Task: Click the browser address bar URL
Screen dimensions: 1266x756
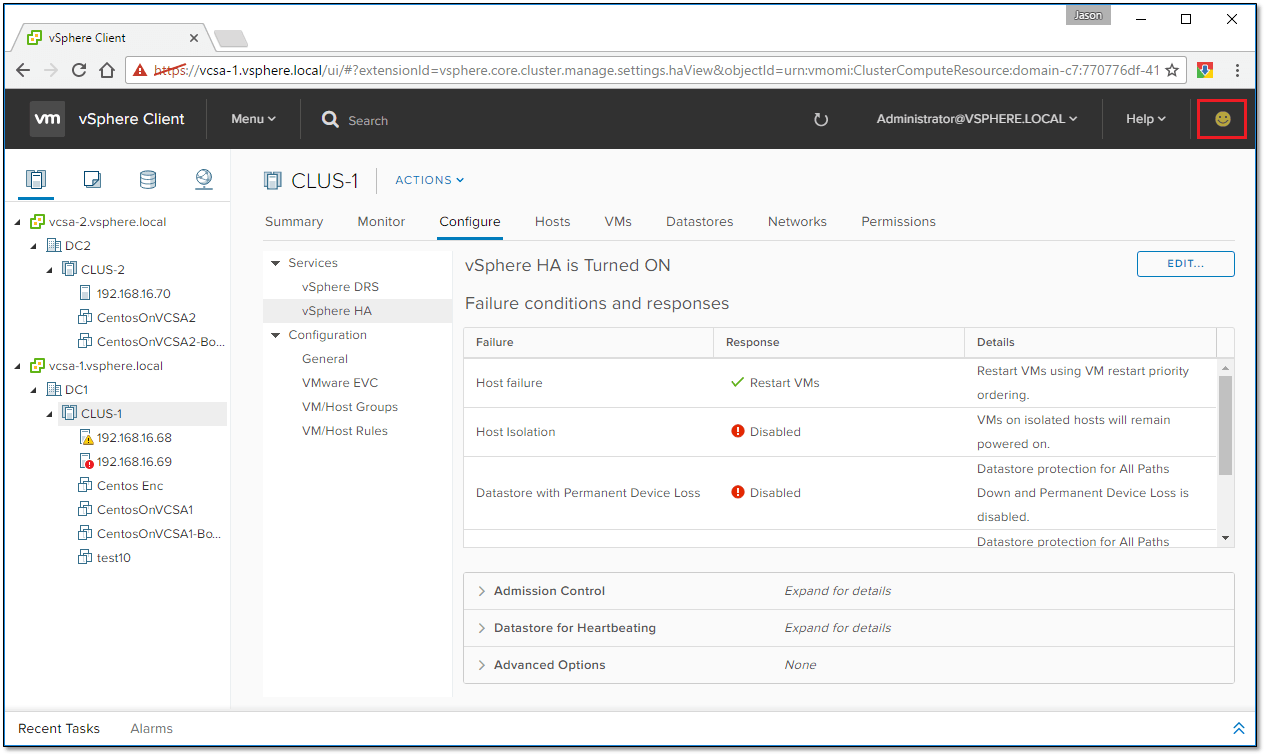Action: (x=657, y=70)
